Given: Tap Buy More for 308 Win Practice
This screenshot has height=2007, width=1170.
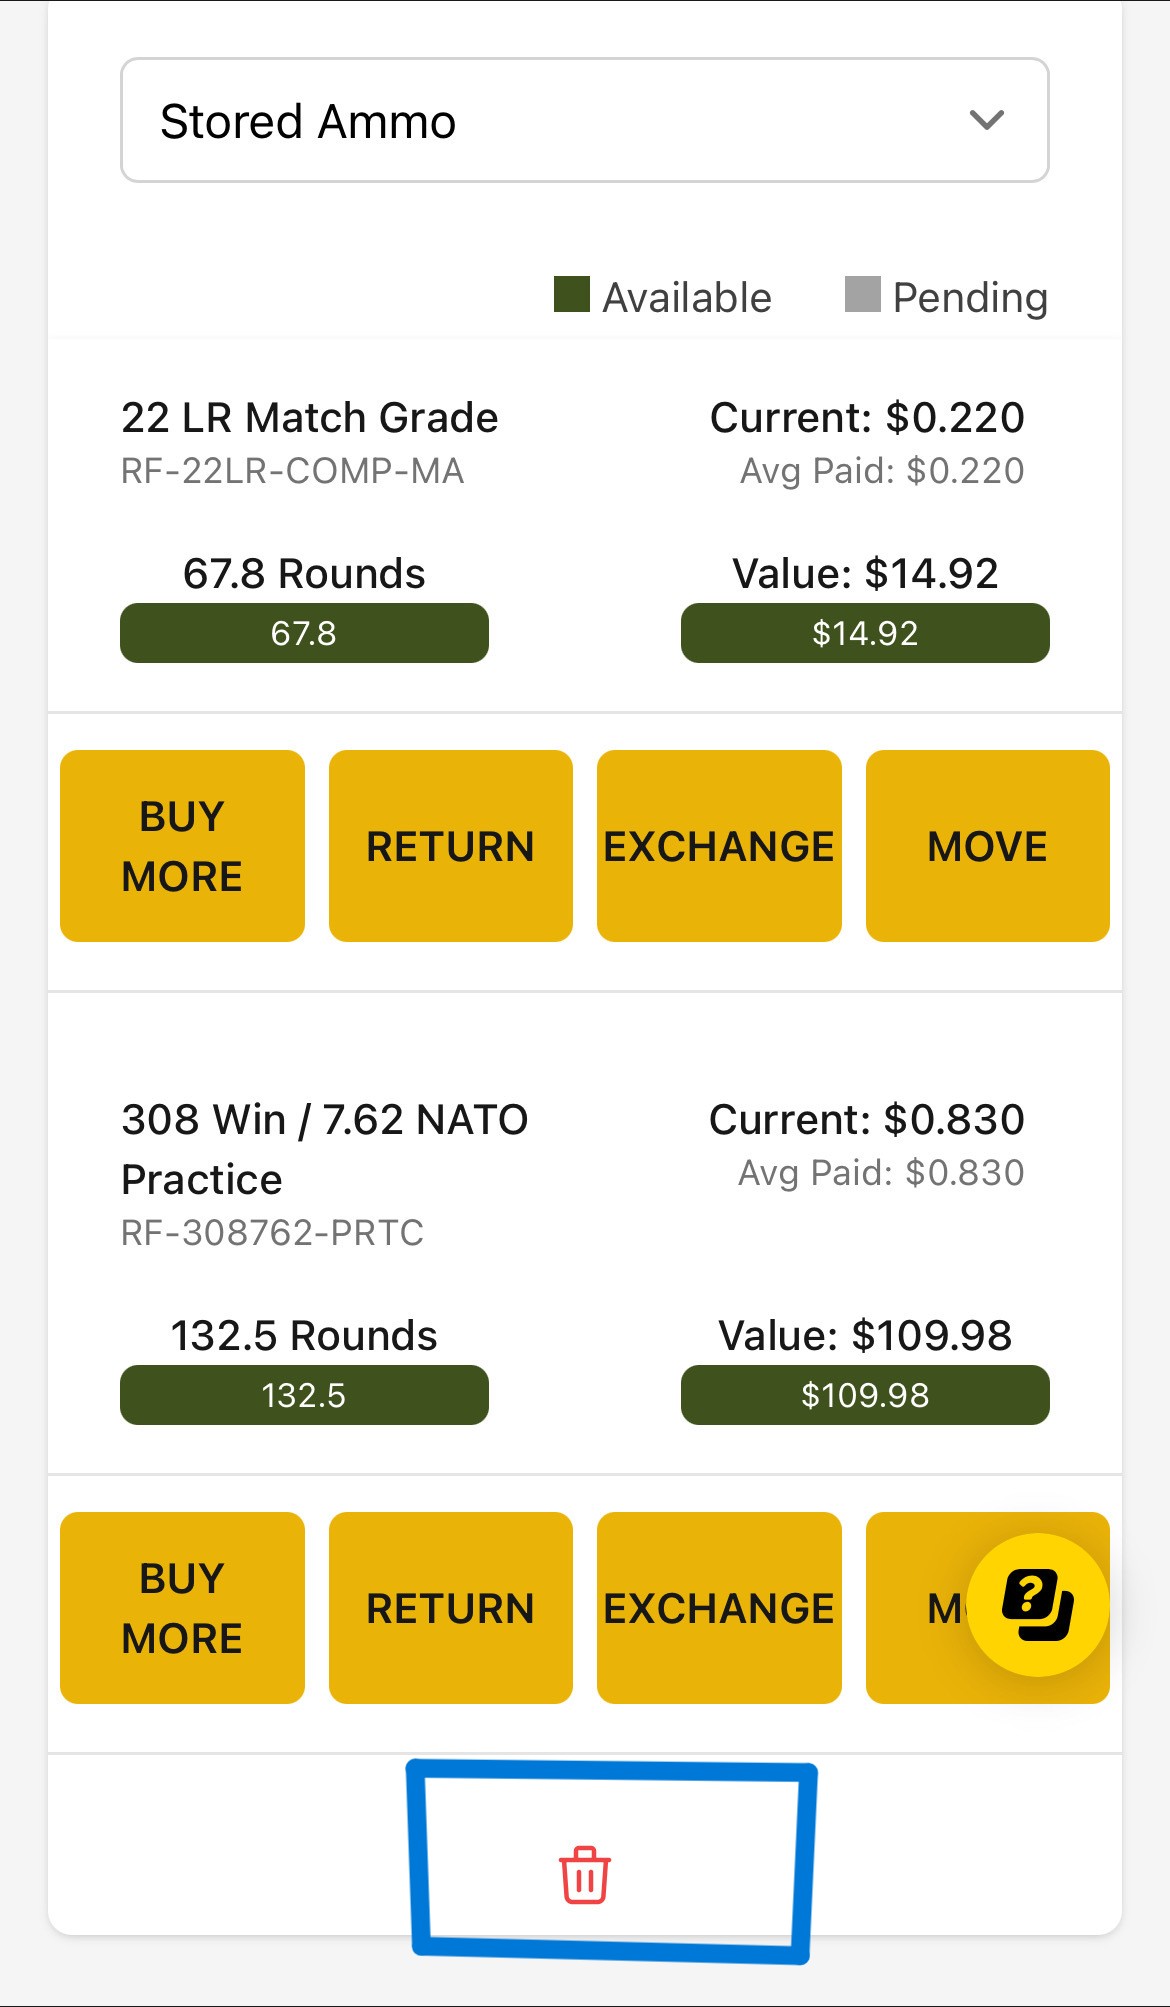Looking at the screenshot, I should click(182, 1608).
